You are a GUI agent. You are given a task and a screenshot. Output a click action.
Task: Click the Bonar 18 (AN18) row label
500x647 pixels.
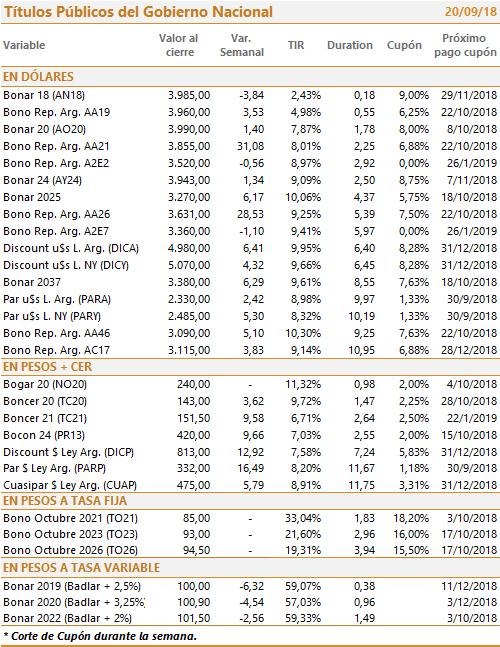pos(44,95)
